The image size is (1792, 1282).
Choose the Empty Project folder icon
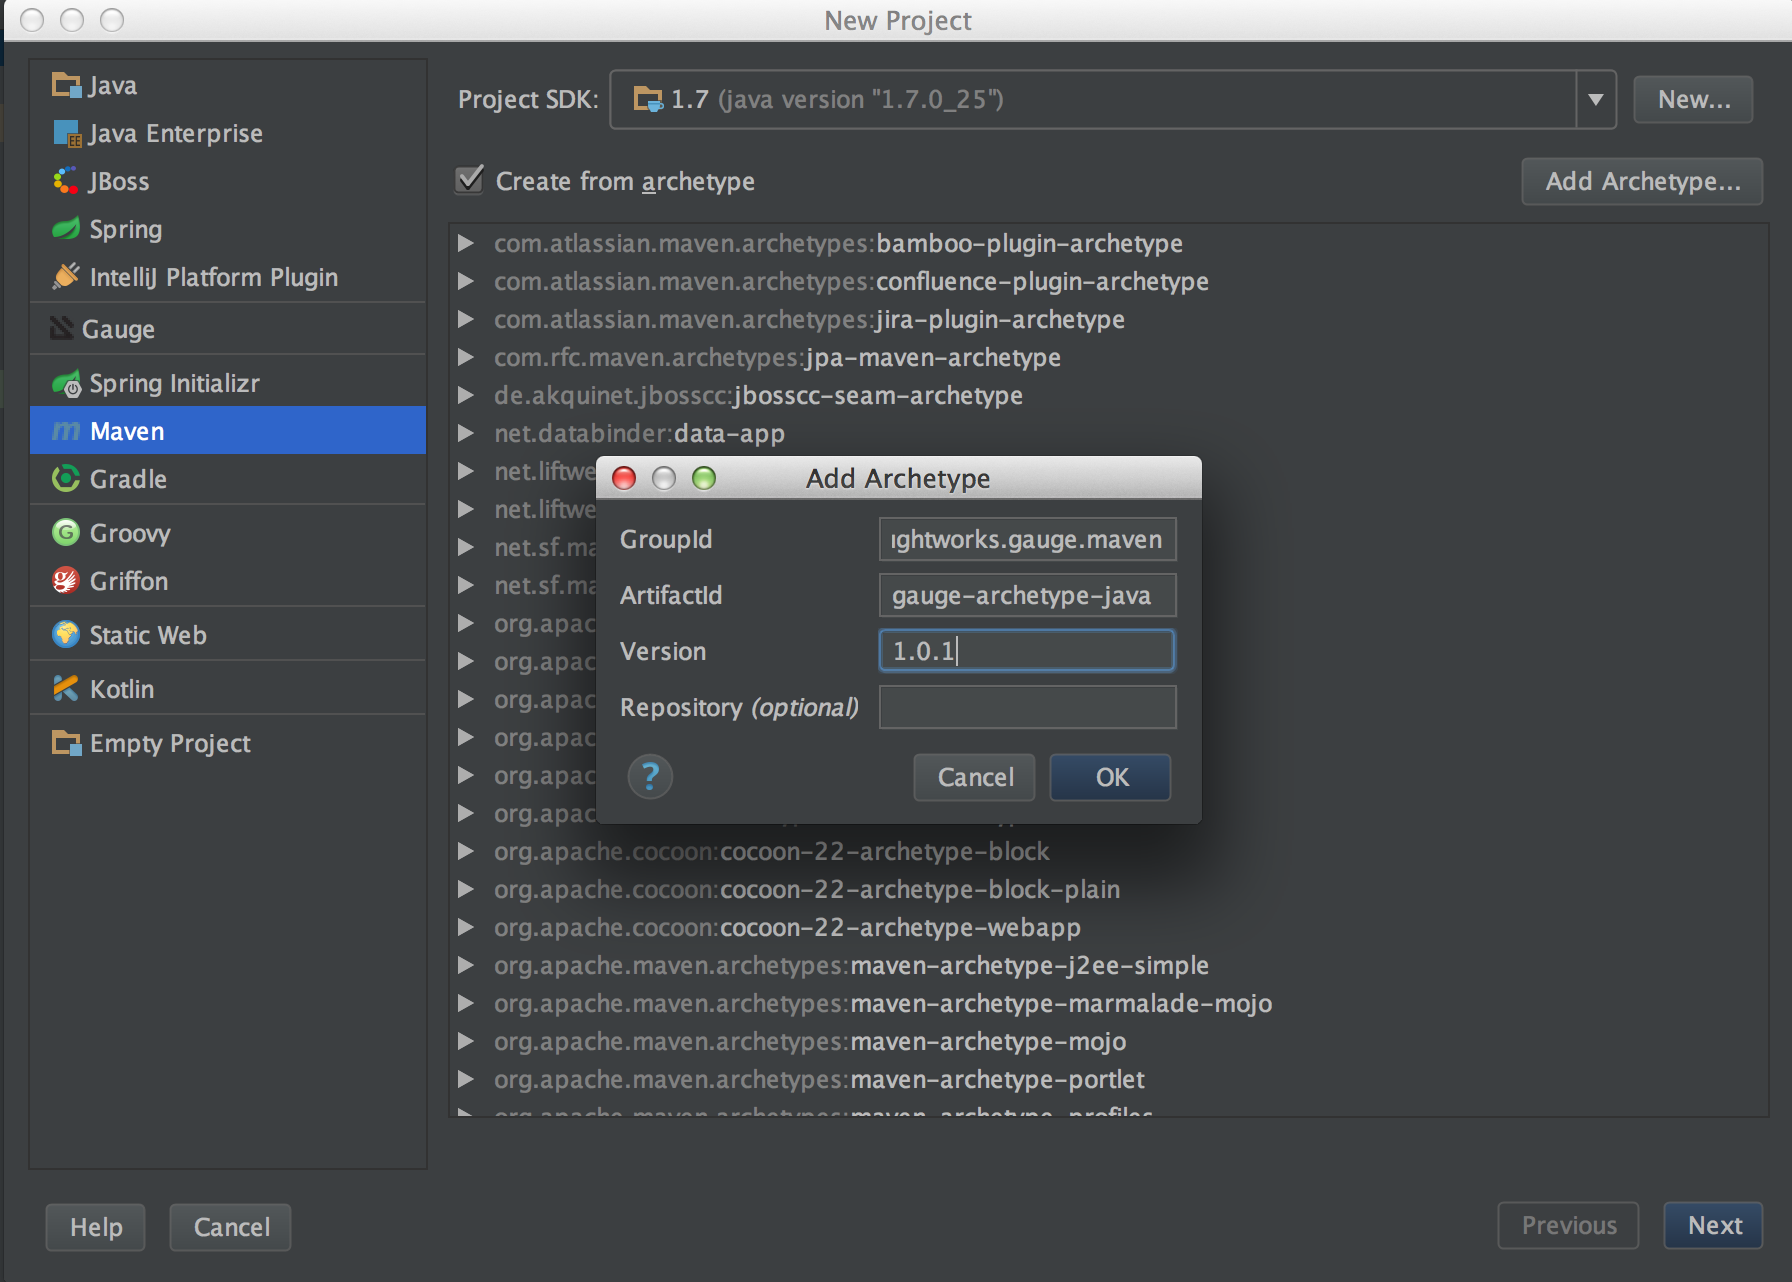pyautogui.click(x=66, y=743)
